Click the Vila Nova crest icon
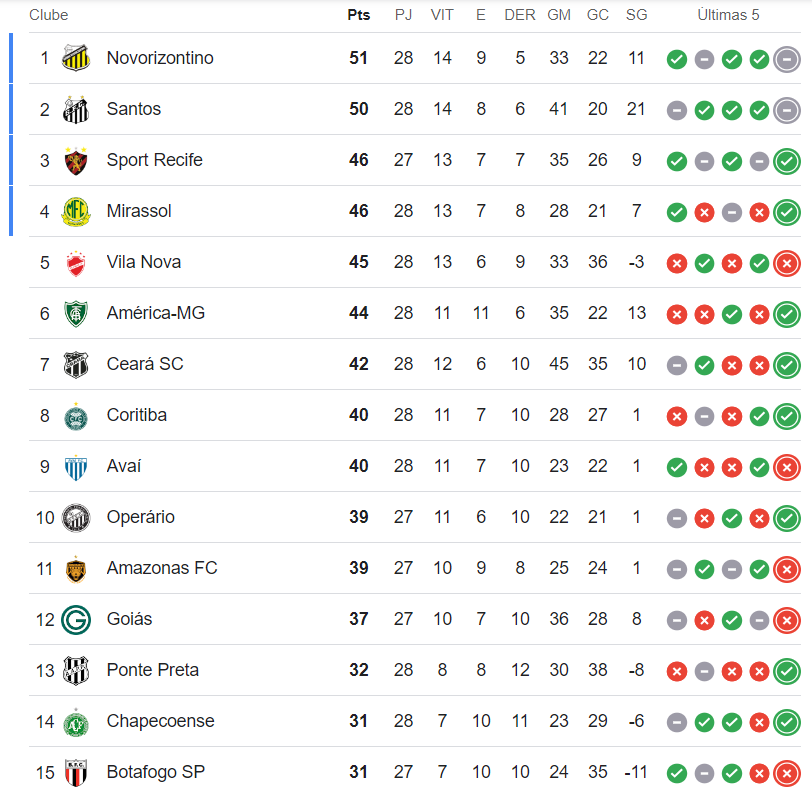Screen dimensions: 812x791 (x=76, y=262)
